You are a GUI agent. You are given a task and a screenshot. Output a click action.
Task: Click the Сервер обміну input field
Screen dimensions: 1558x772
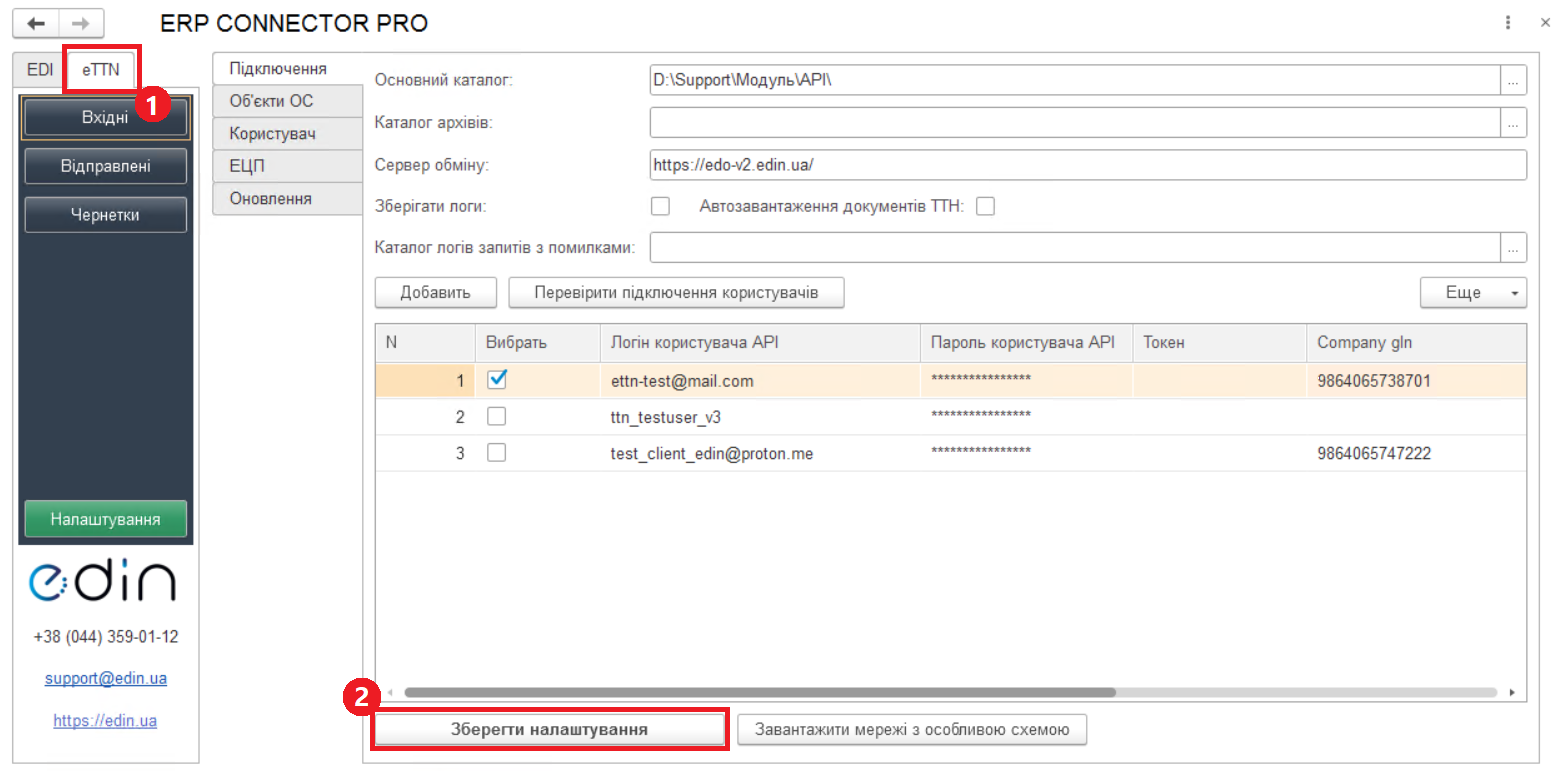click(x=1087, y=165)
